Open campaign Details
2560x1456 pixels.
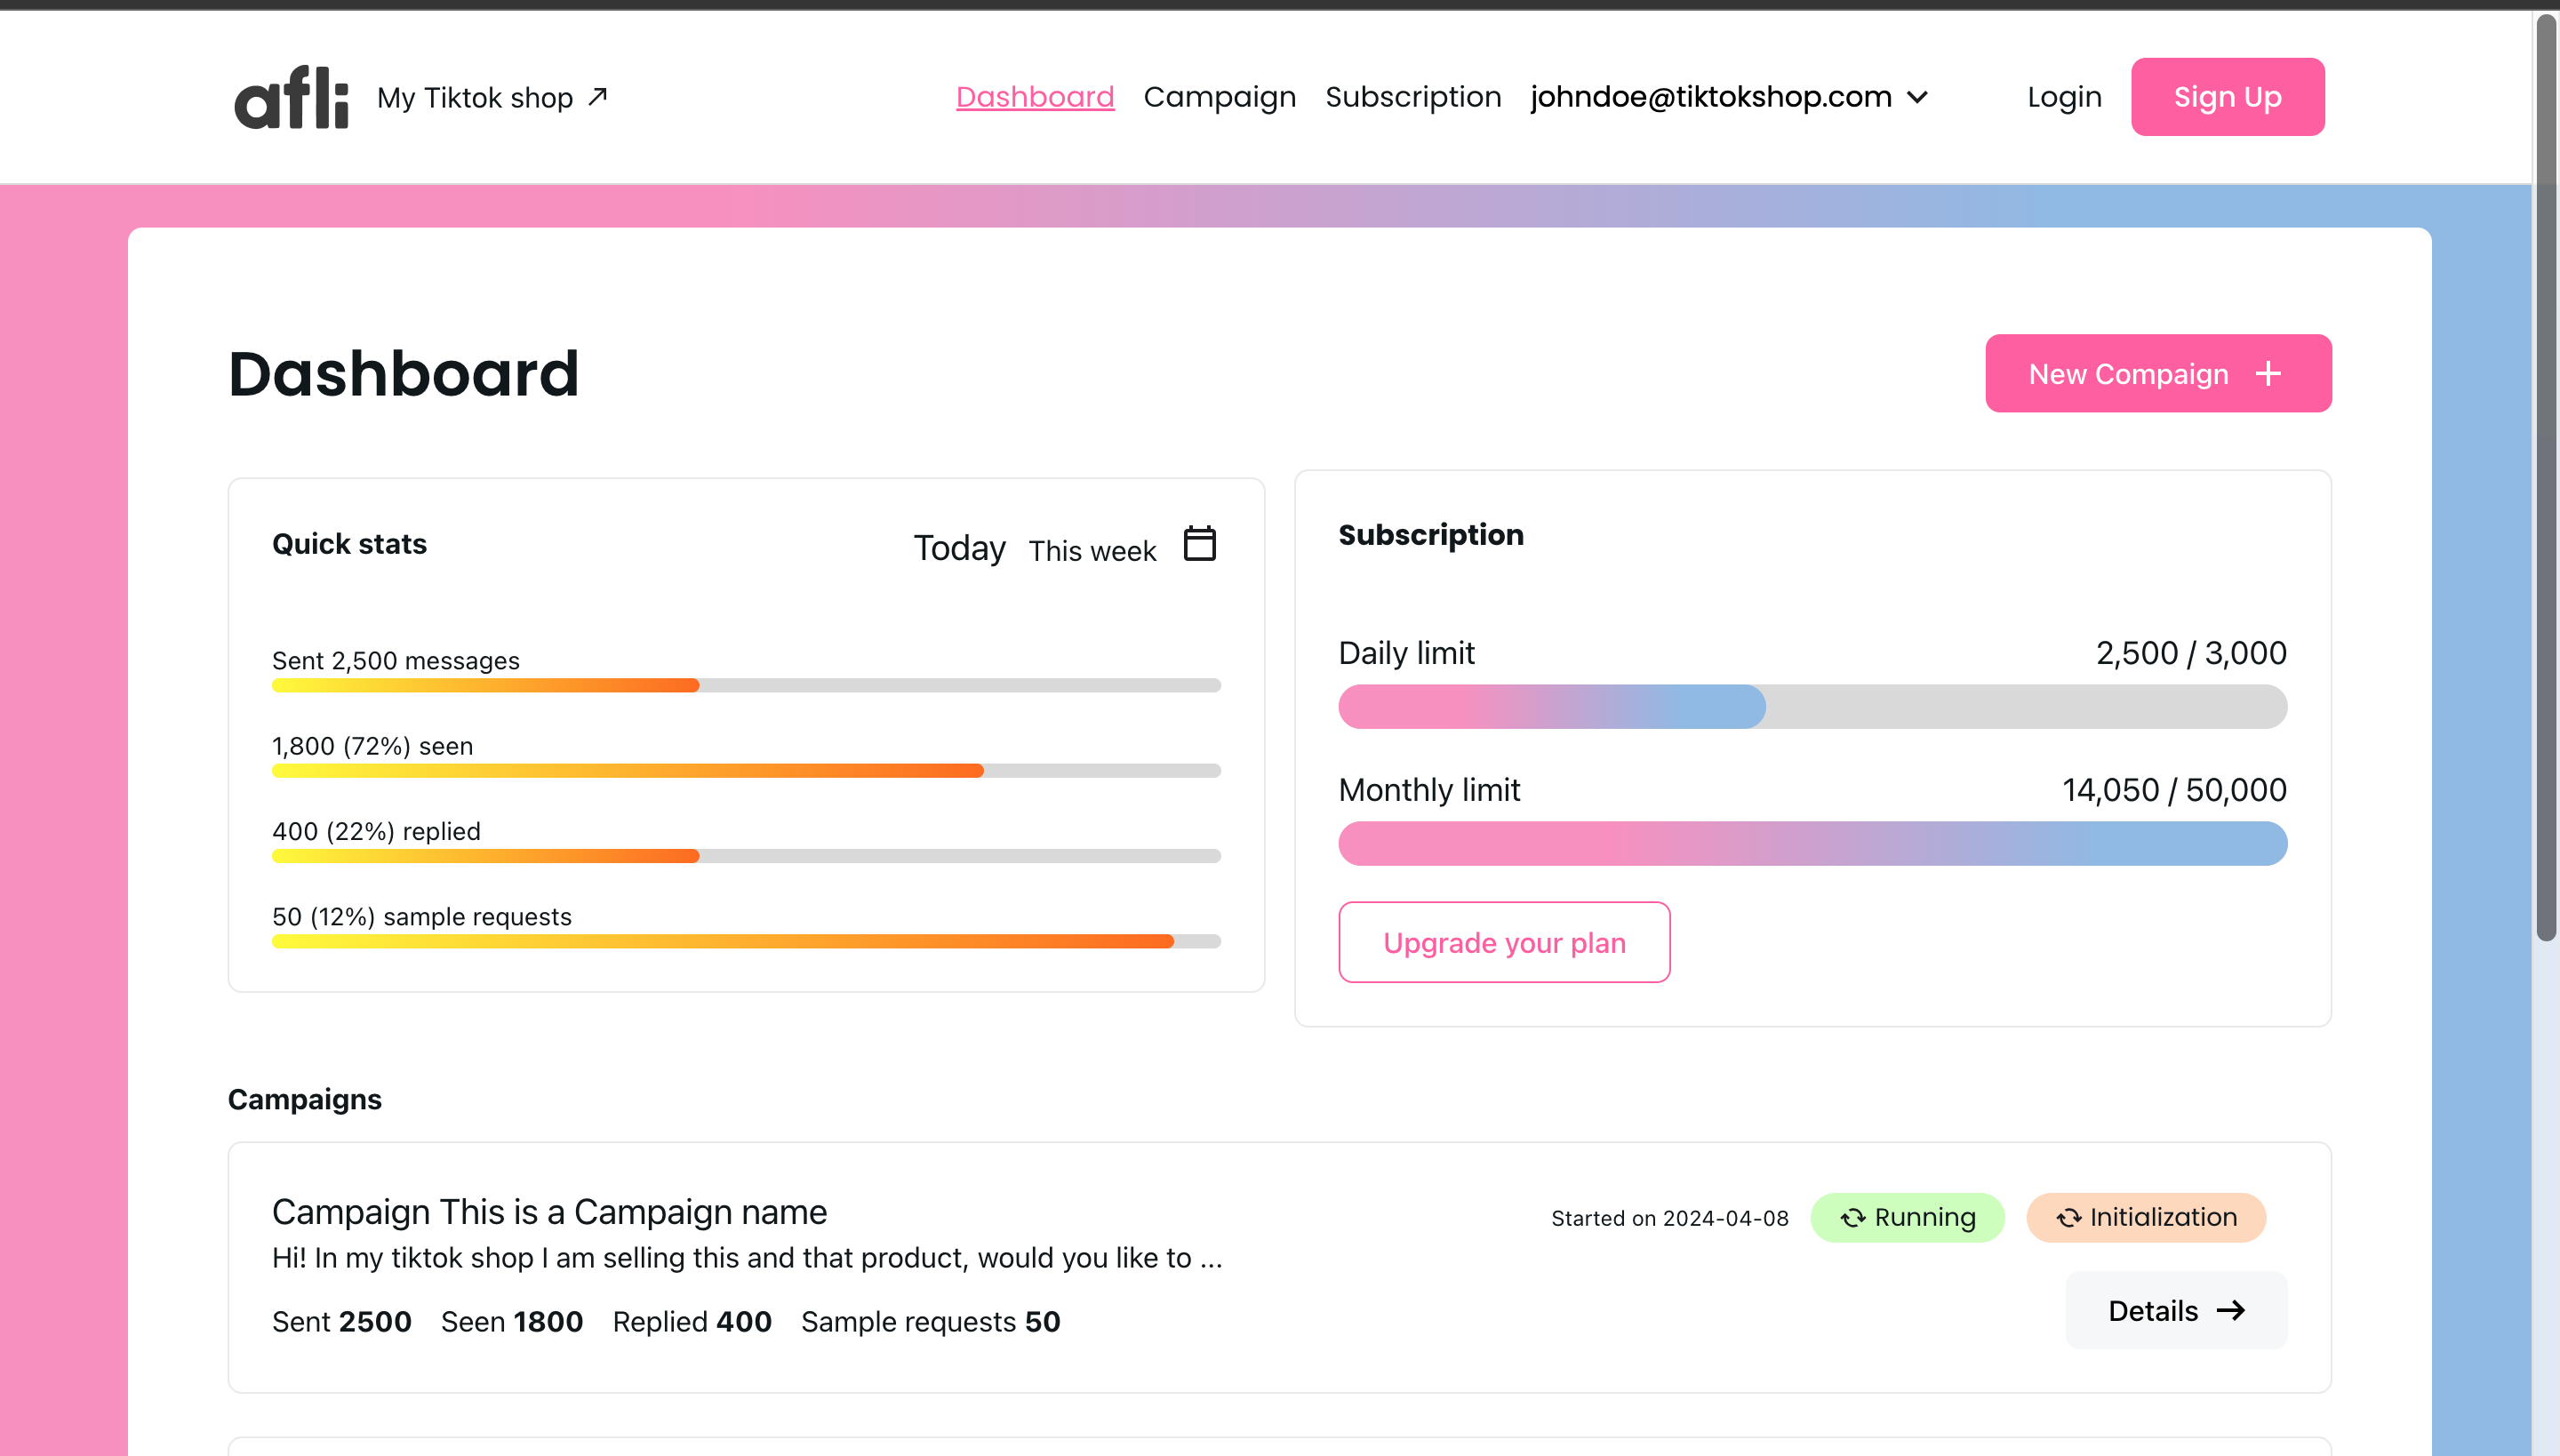pyautogui.click(x=2176, y=1310)
